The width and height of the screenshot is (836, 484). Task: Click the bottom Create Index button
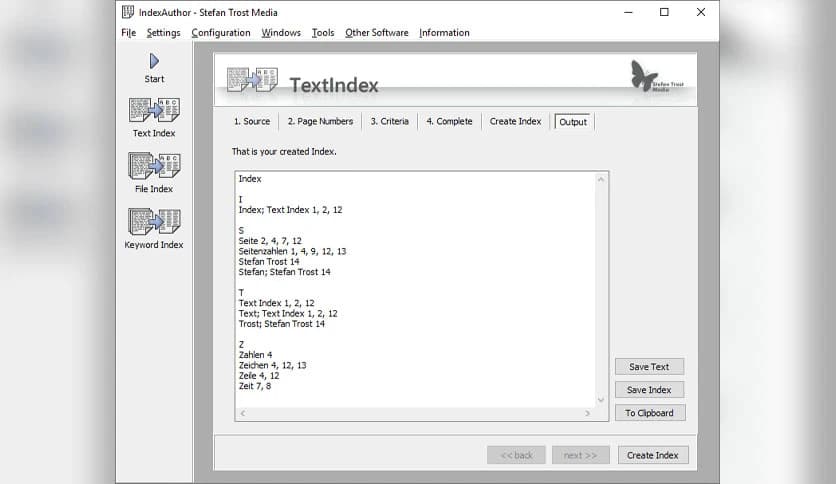[653, 455]
